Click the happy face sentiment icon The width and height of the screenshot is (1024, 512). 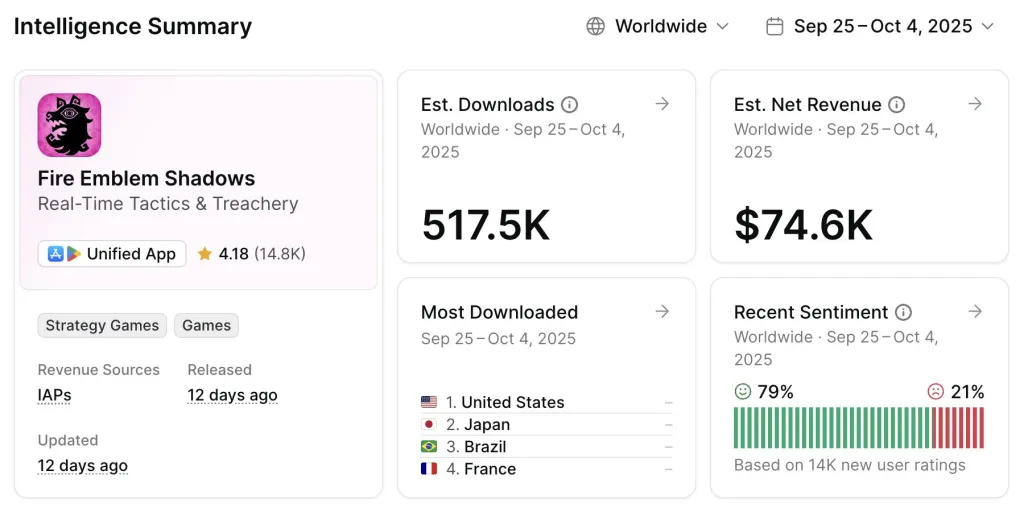click(743, 392)
